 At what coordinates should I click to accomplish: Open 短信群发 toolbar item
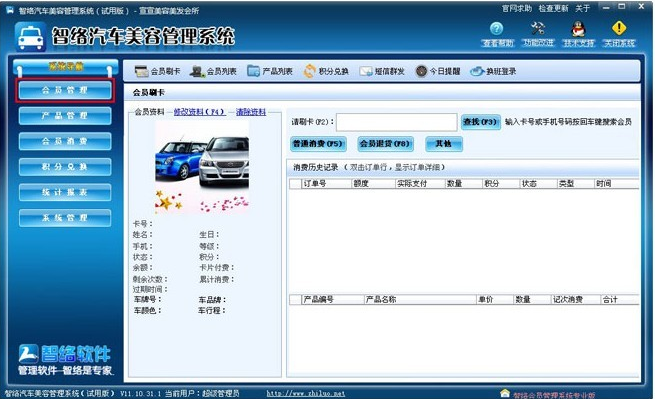pyautogui.click(x=382, y=71)
